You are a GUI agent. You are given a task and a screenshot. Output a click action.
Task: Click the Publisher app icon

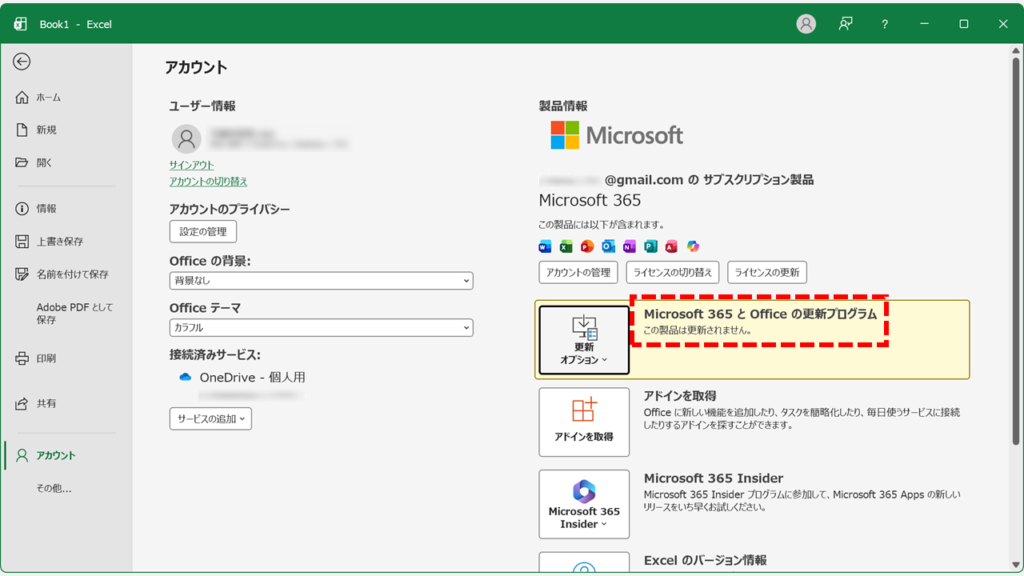point(650,246)
